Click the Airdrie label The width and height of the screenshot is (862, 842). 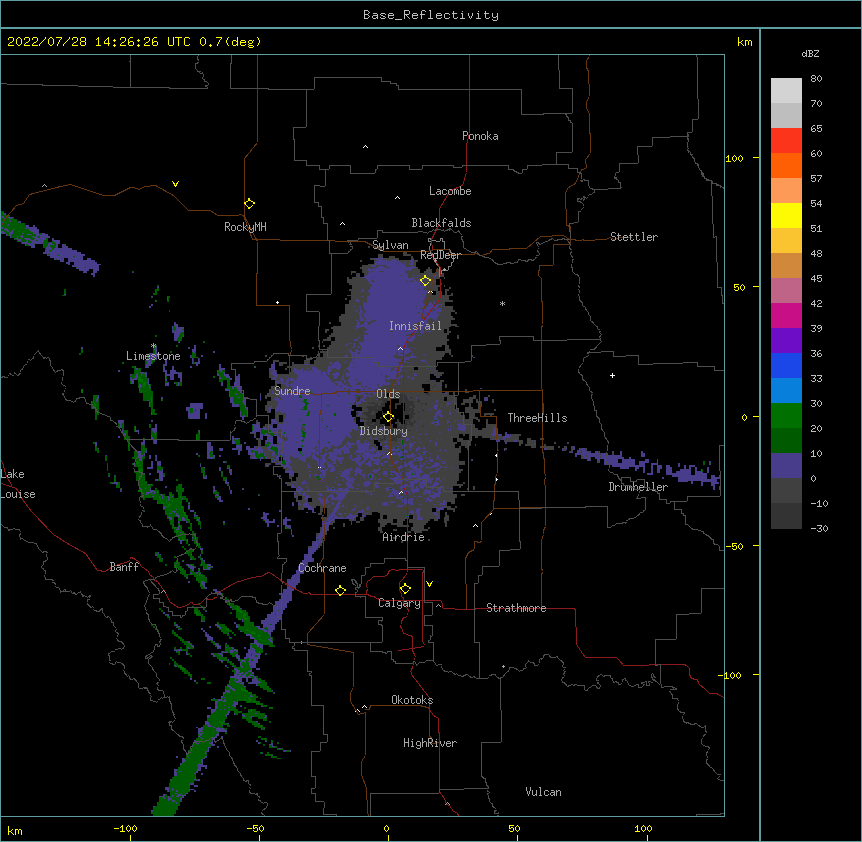coord(404,537)
